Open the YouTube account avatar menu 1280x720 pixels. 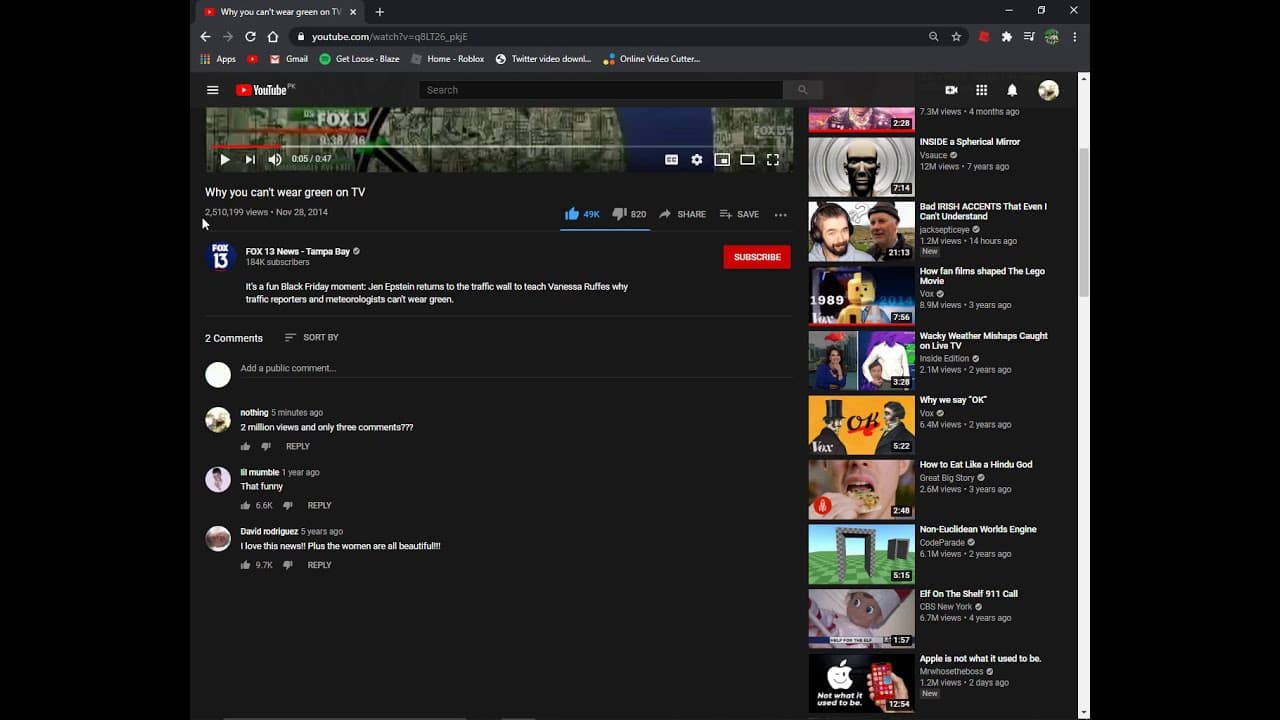(1048, 90)
